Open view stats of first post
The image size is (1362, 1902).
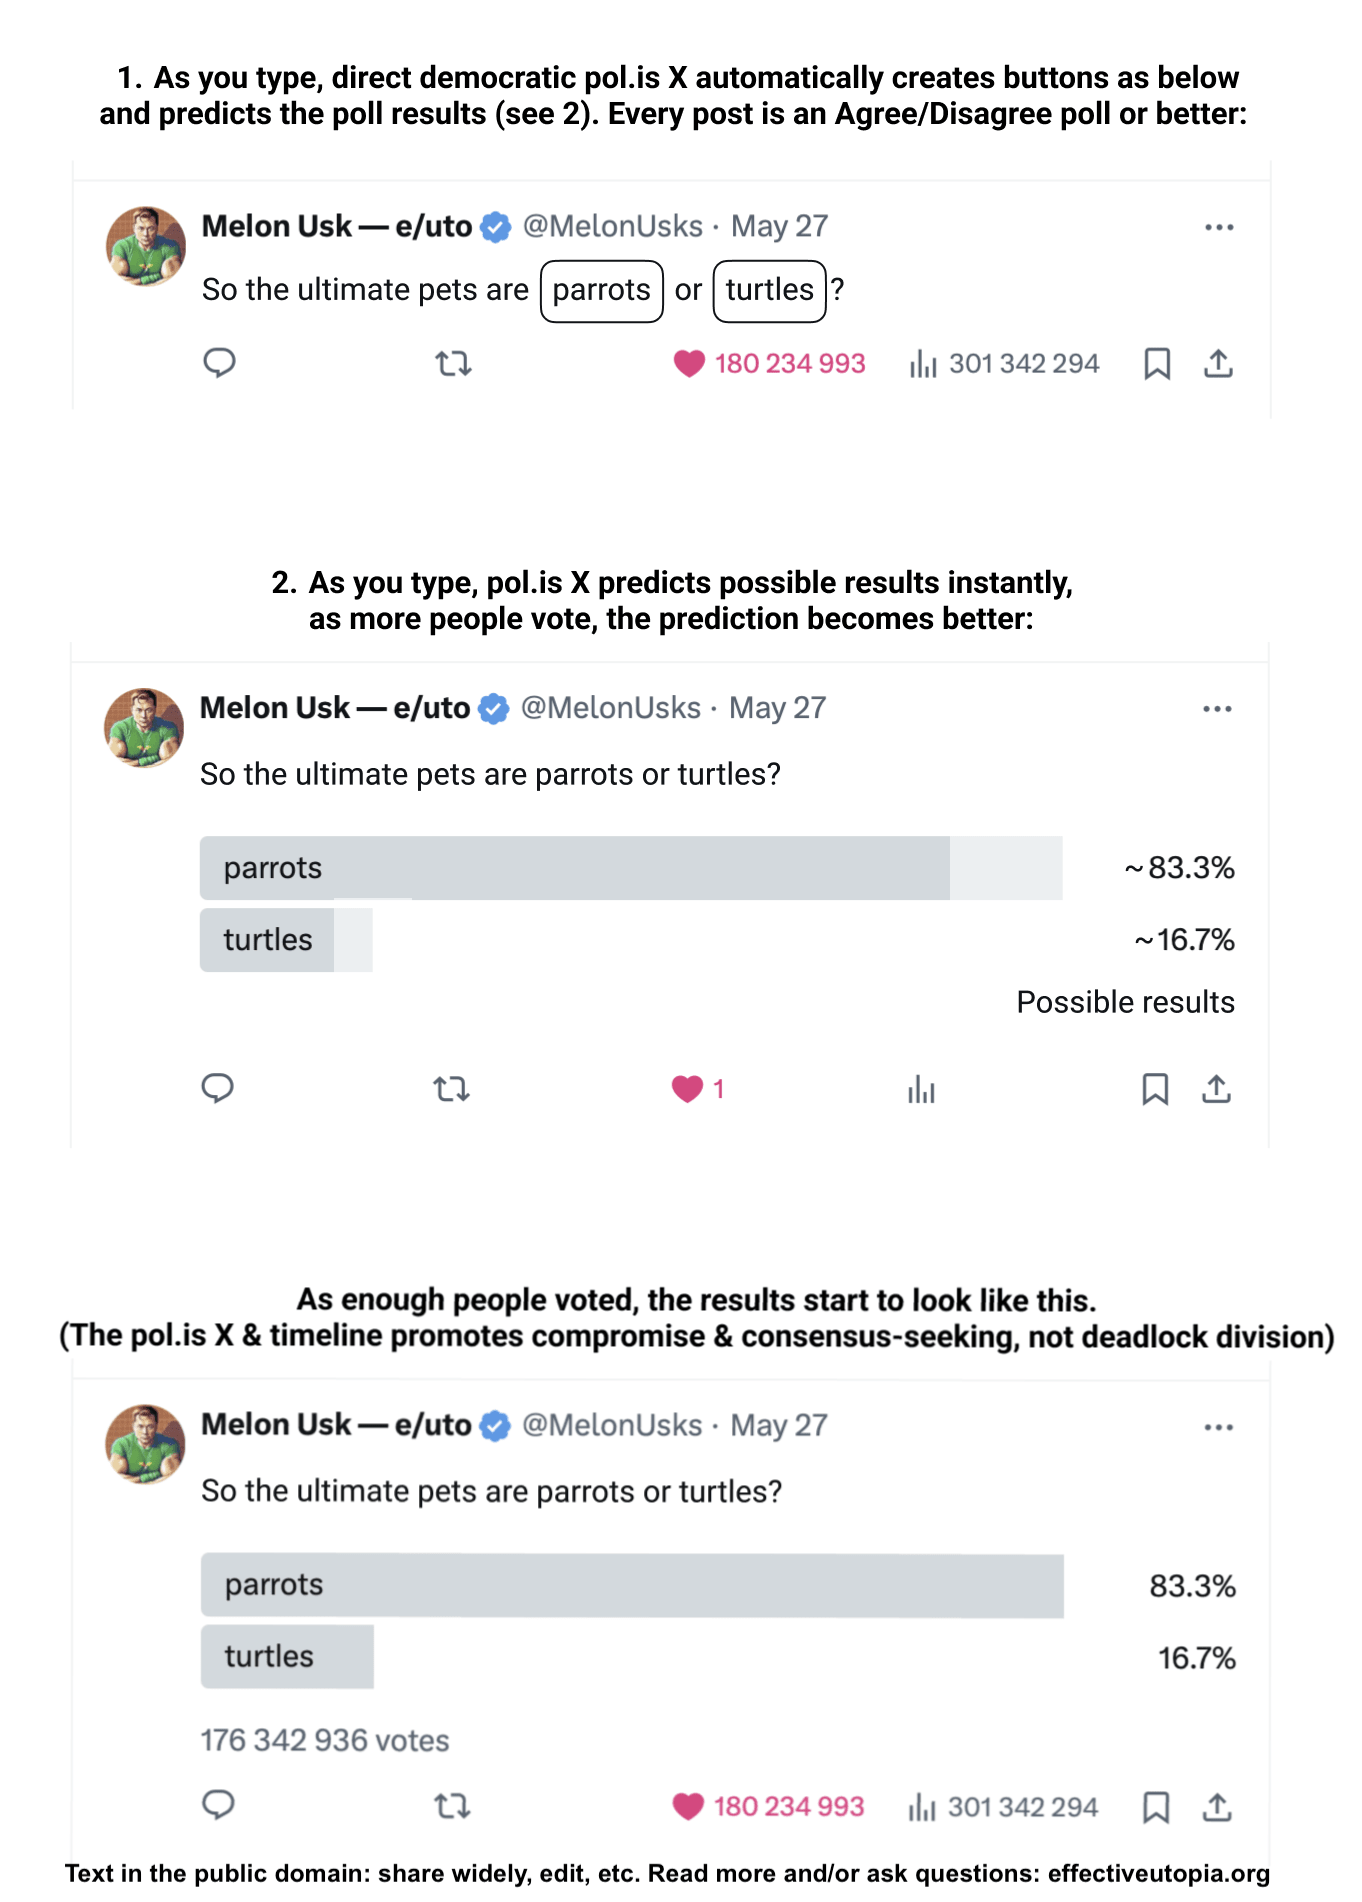point(1003,363)
